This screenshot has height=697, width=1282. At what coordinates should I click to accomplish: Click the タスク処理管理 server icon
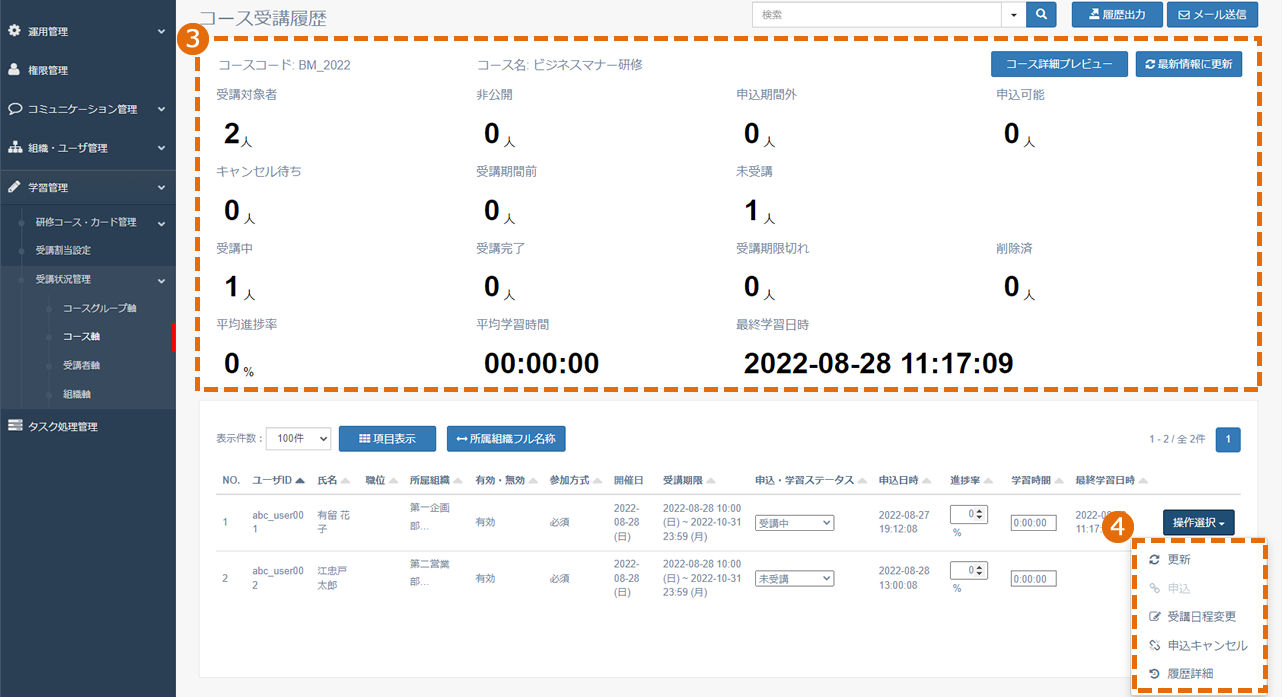(x=14, y=427)
